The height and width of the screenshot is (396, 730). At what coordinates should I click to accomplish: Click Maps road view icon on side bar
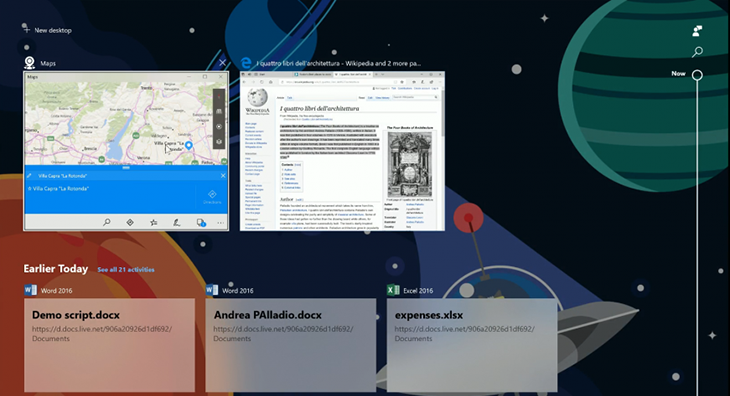coord(219,112)
